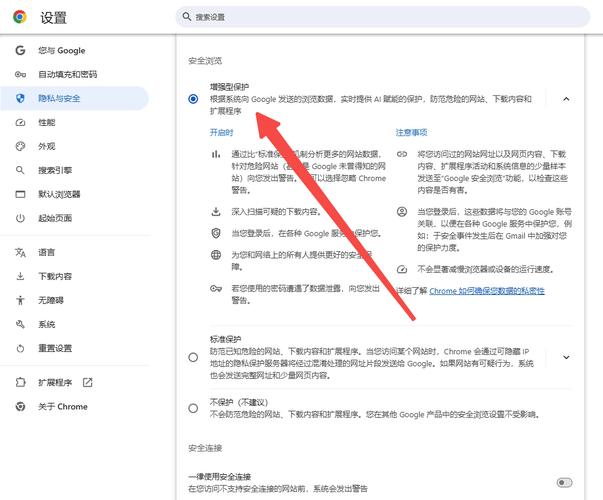The height and width of the screenshot is (500, 603).
Task: Open 语言 settings page
Action: (x=47, y=252)
